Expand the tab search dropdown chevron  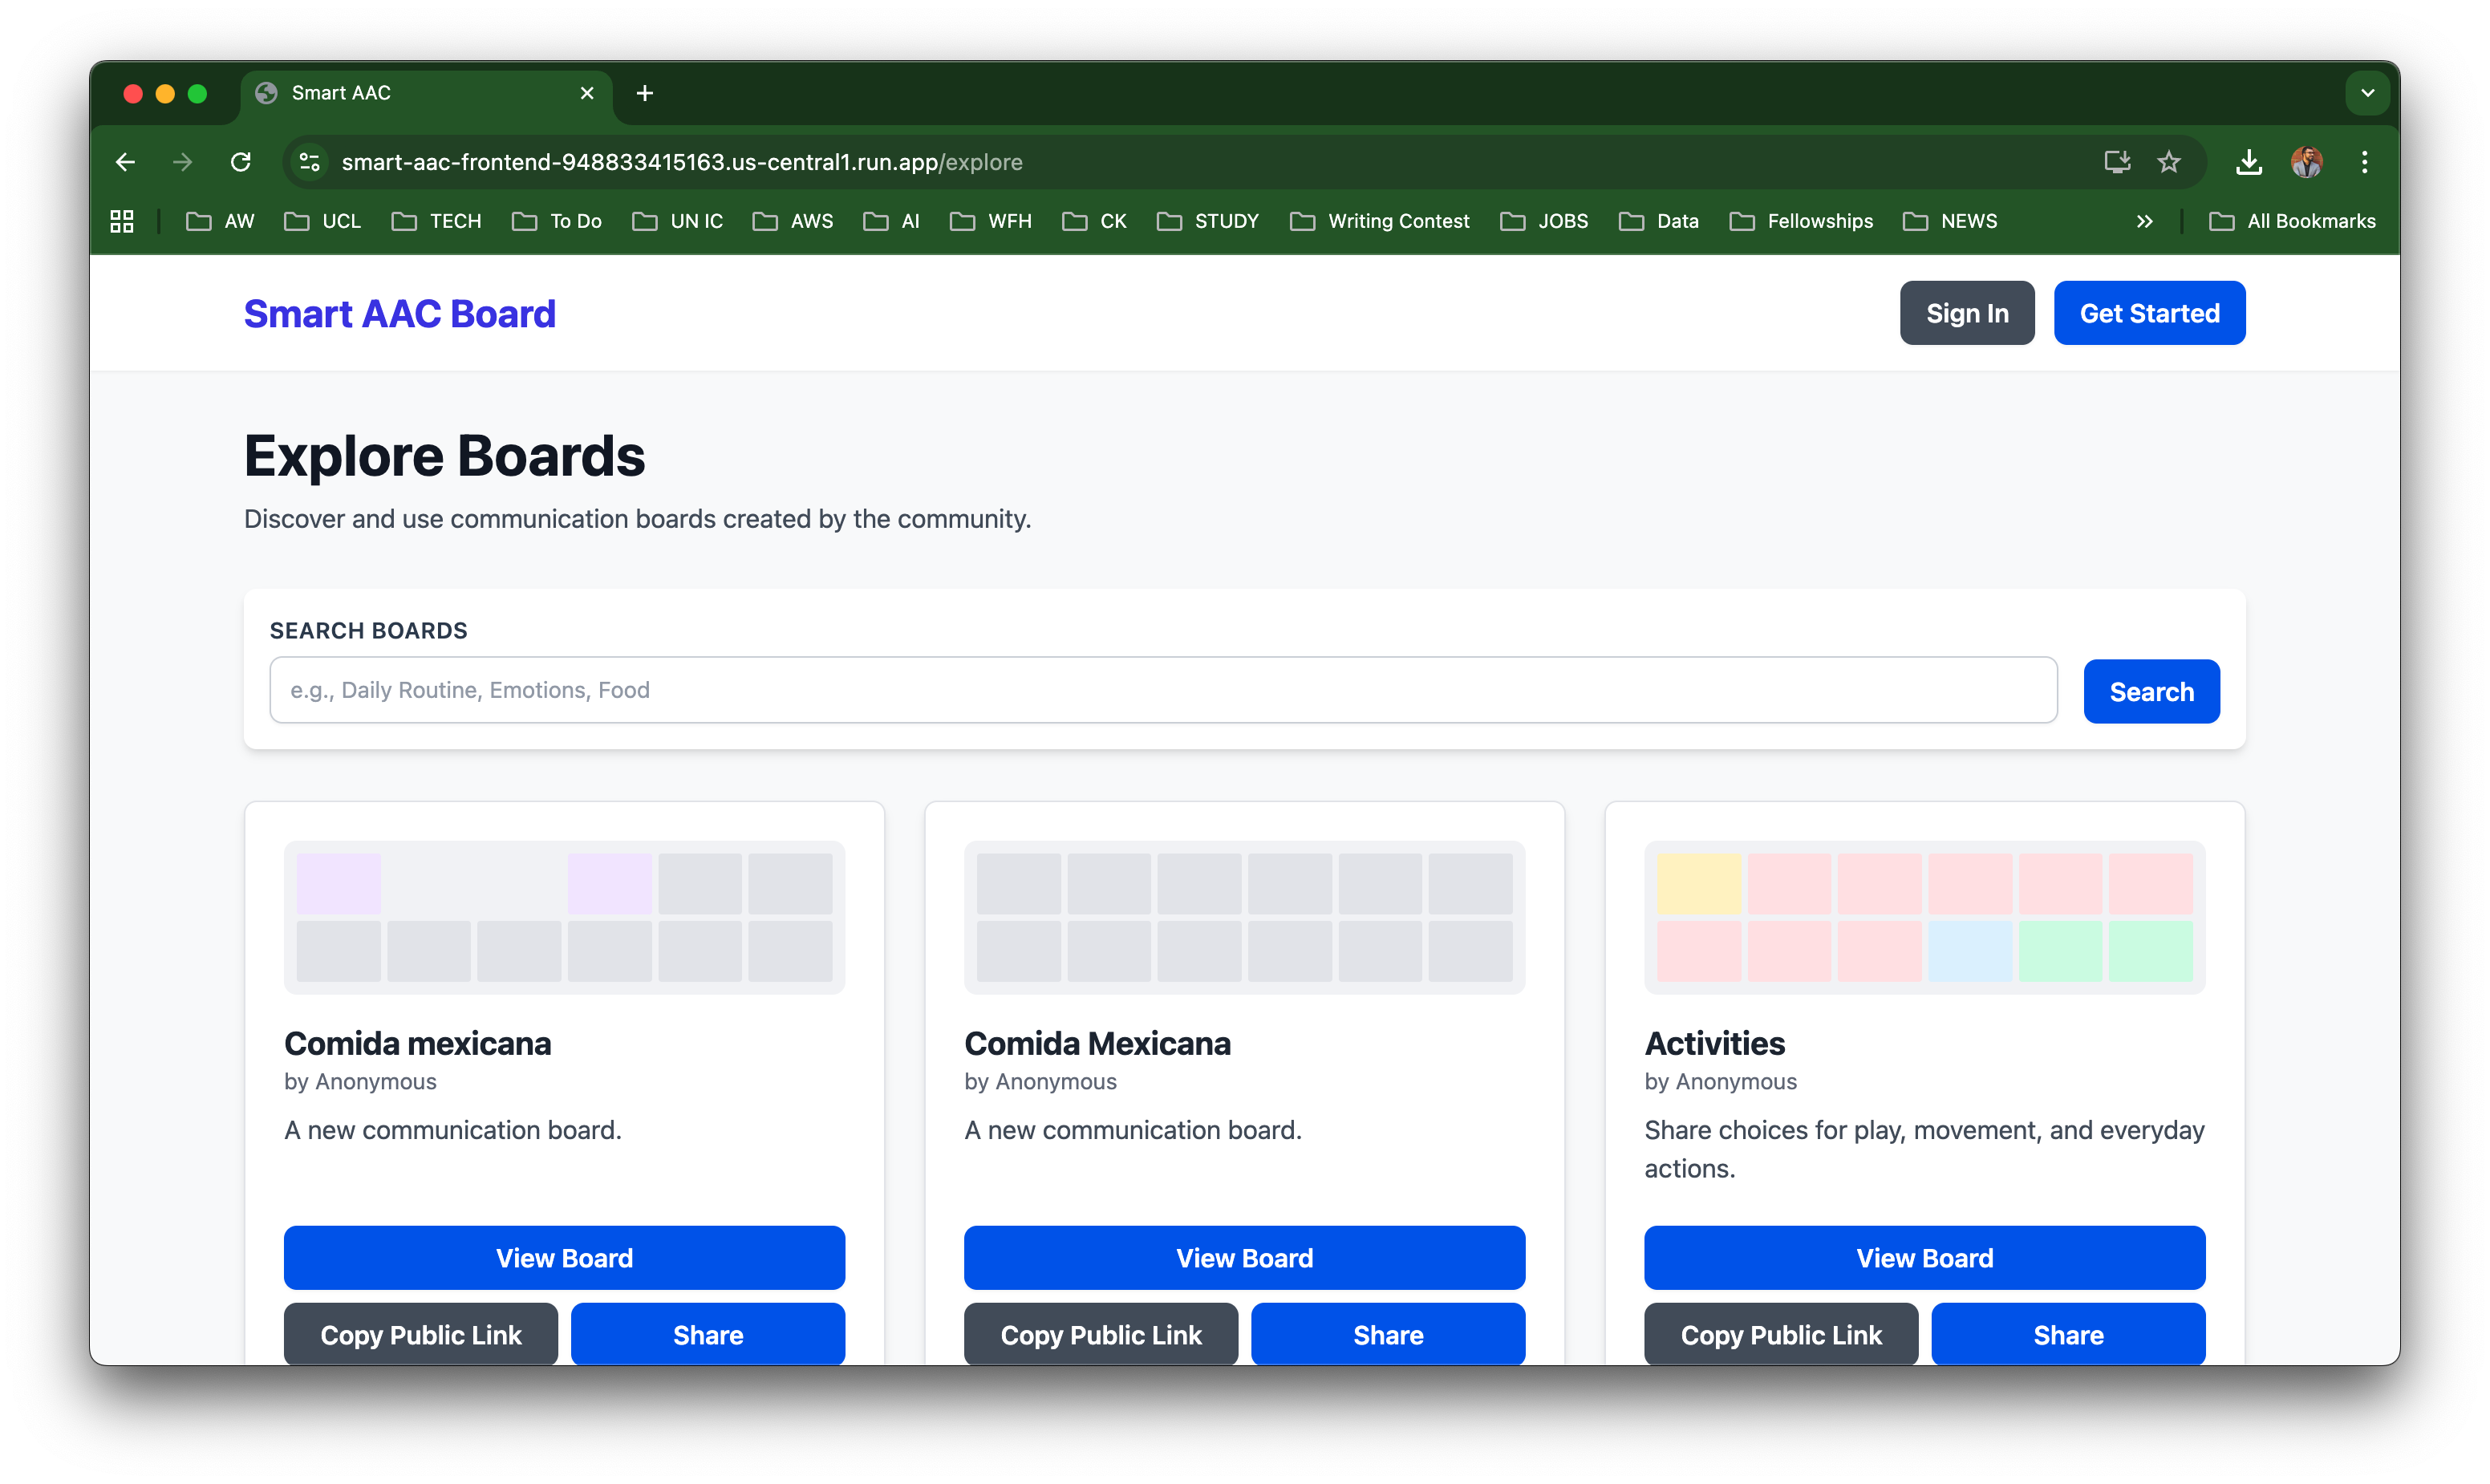pyautogui.click(x=2367, y=93)
